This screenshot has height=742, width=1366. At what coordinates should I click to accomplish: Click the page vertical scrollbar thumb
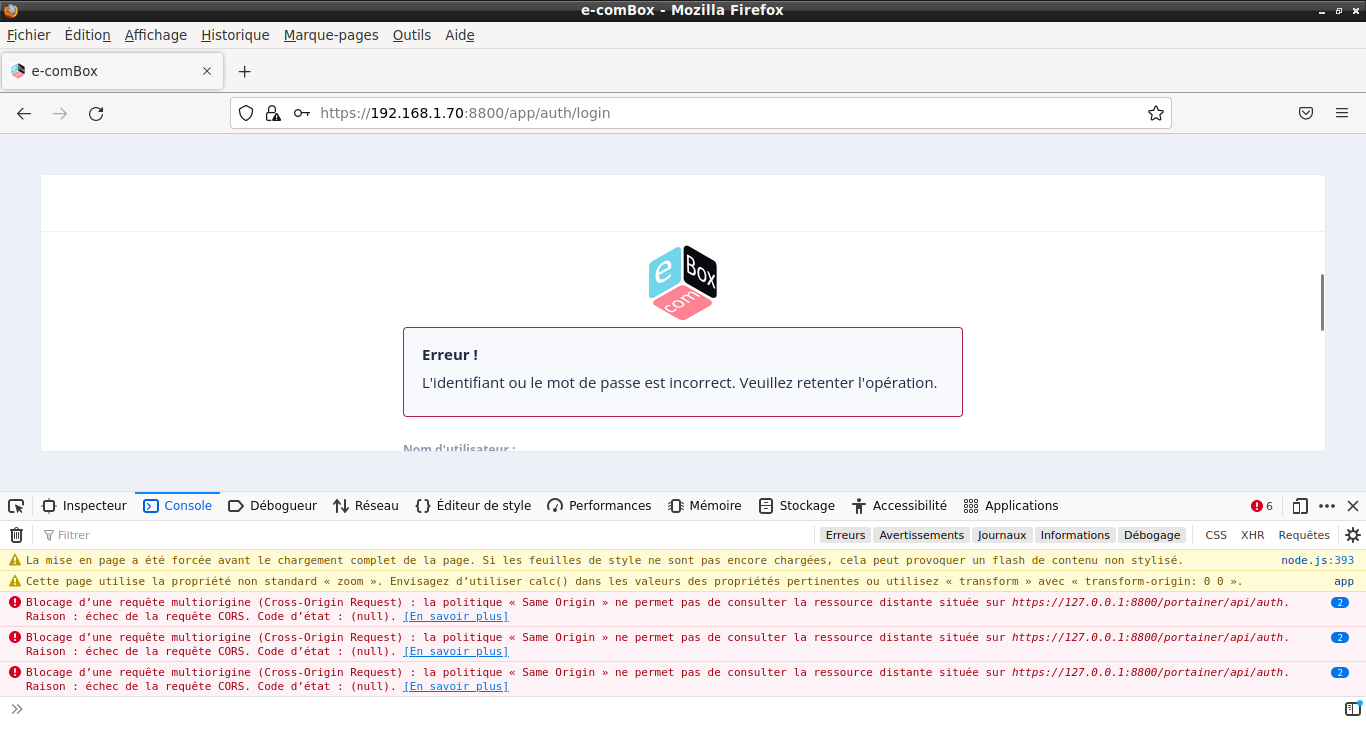pyautogui.click(x=1322, y=302)
